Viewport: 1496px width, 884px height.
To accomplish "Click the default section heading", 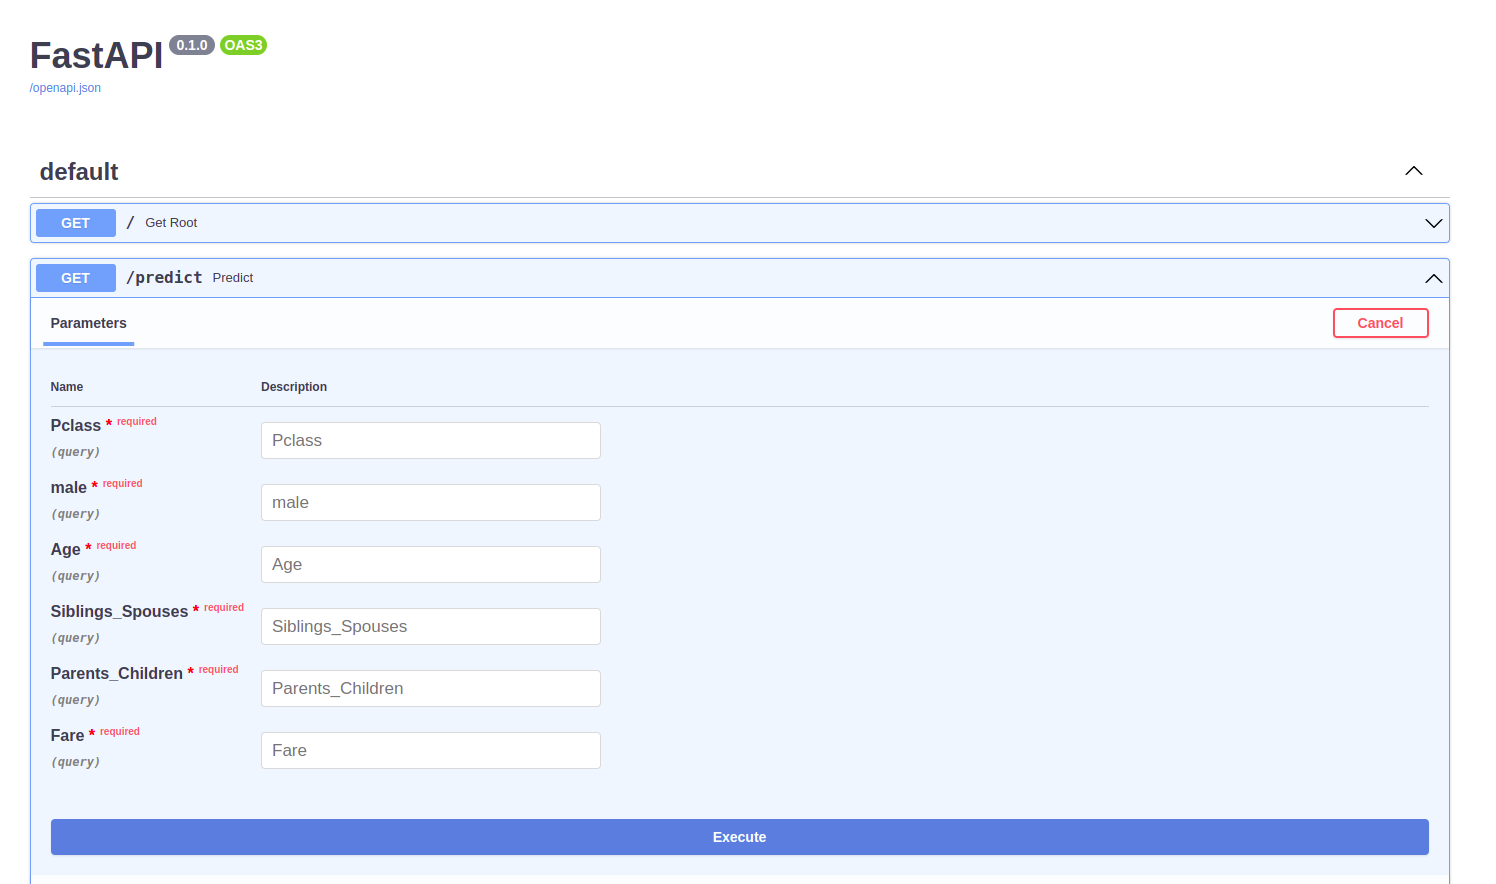I will click(79, 172).
